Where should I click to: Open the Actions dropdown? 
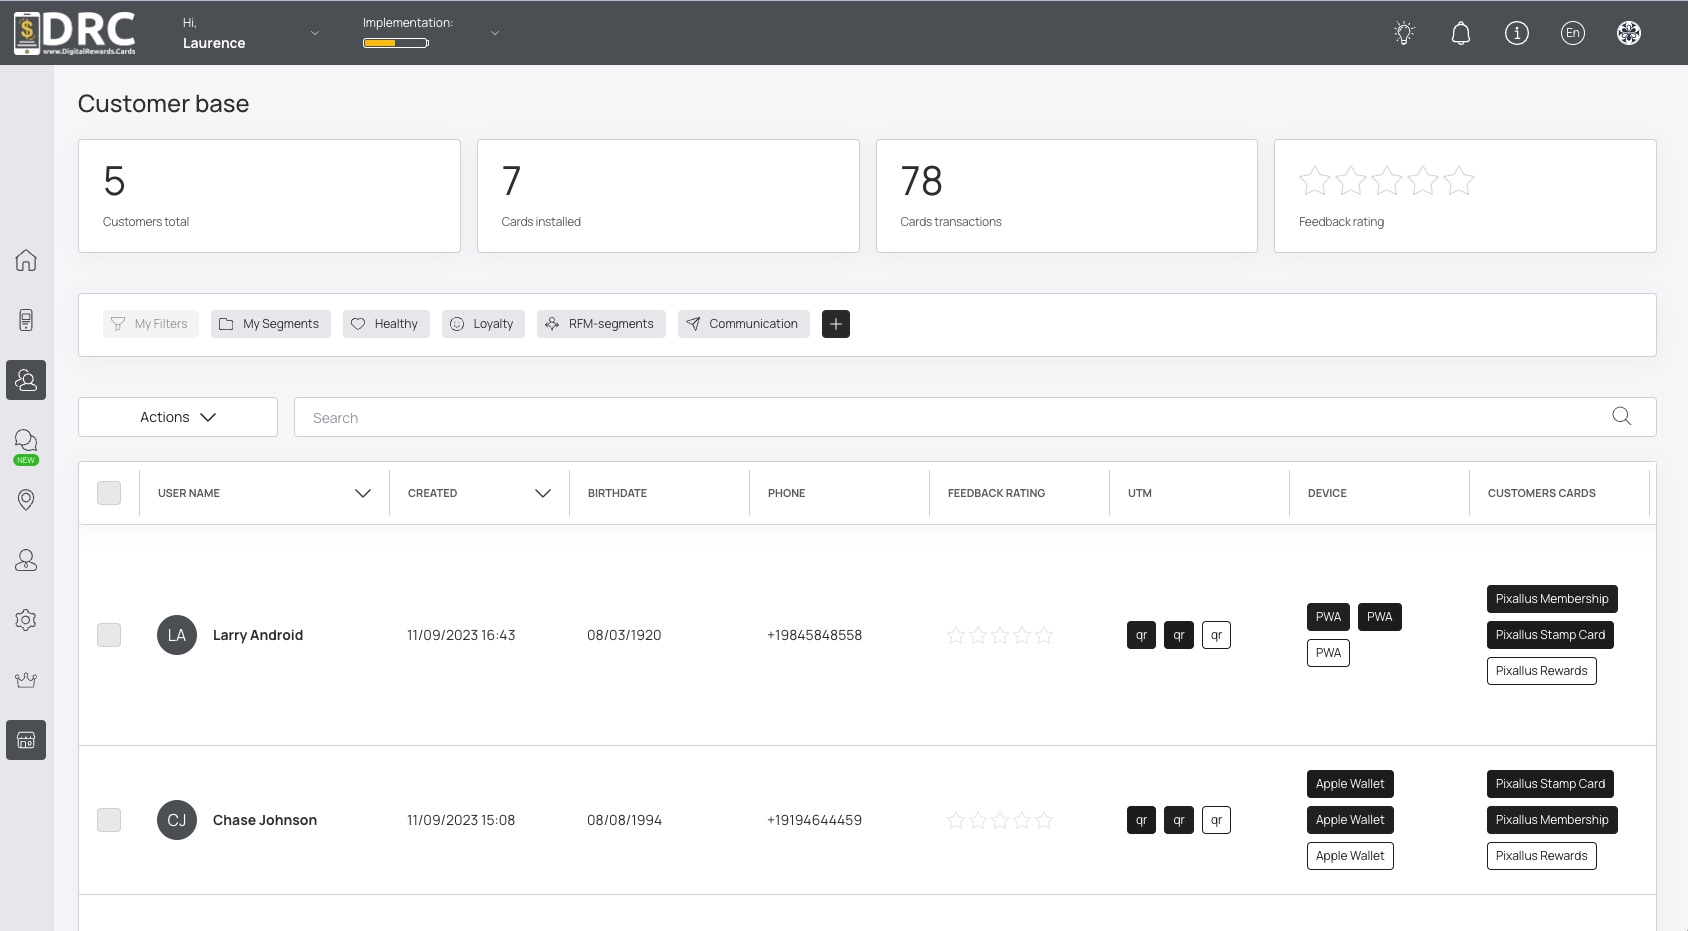click(178, 417)
